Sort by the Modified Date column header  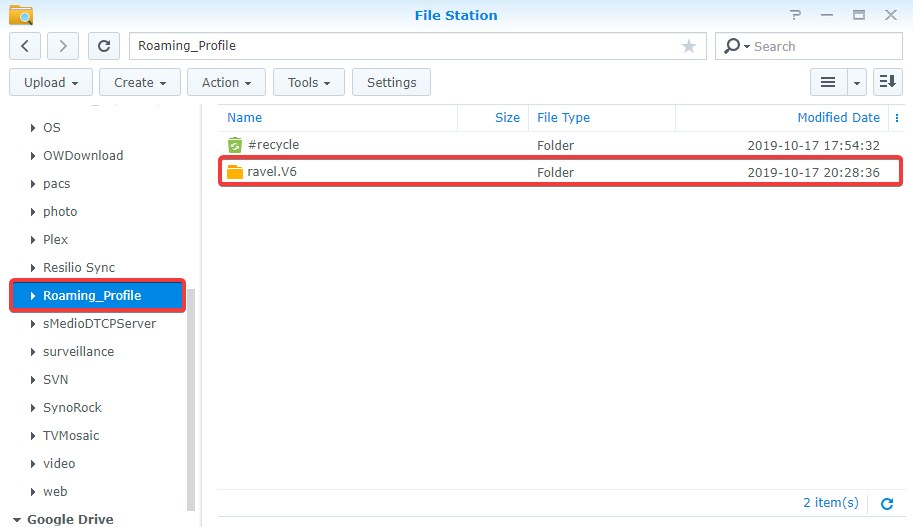coord(838,118)
